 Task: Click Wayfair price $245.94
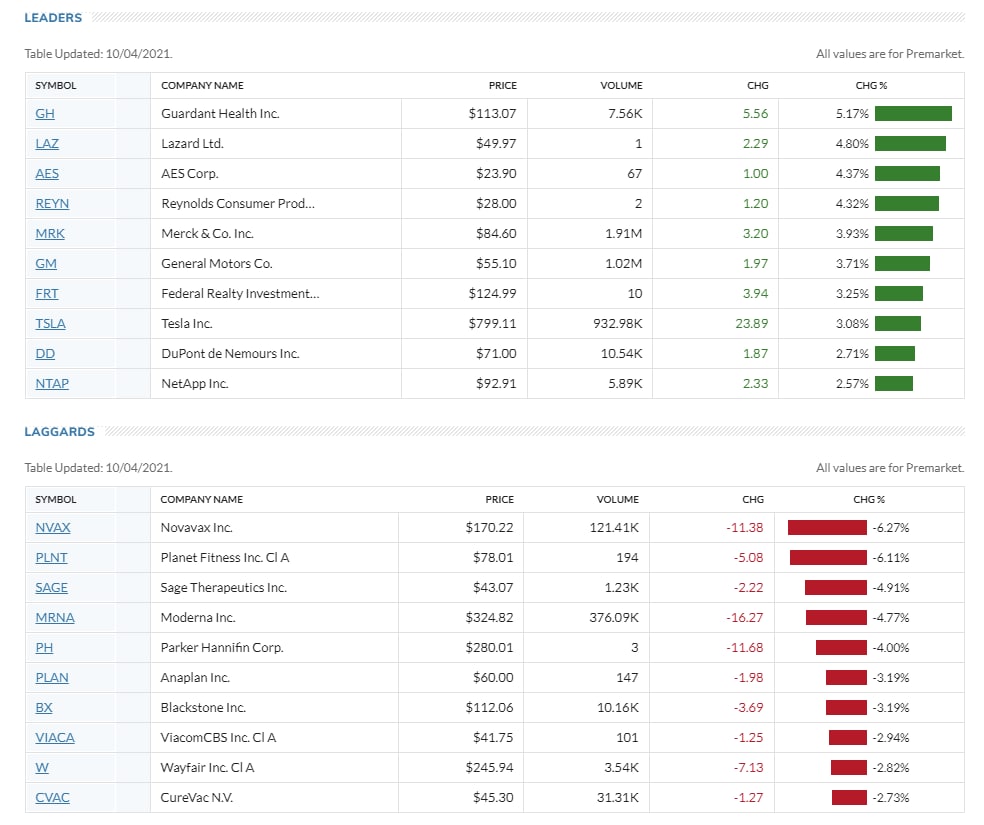(x=489, y=768)
